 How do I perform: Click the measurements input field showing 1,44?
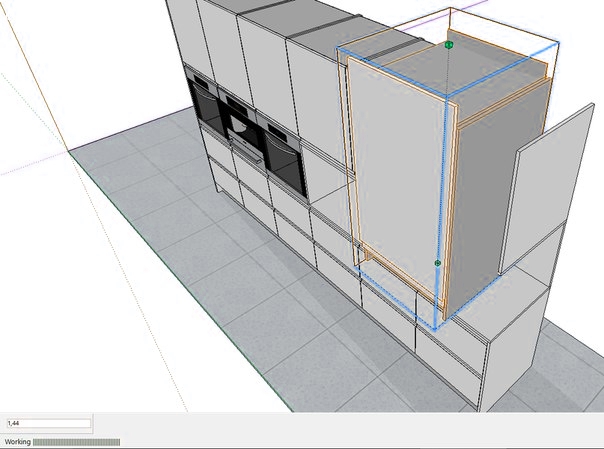pos(49,423)
